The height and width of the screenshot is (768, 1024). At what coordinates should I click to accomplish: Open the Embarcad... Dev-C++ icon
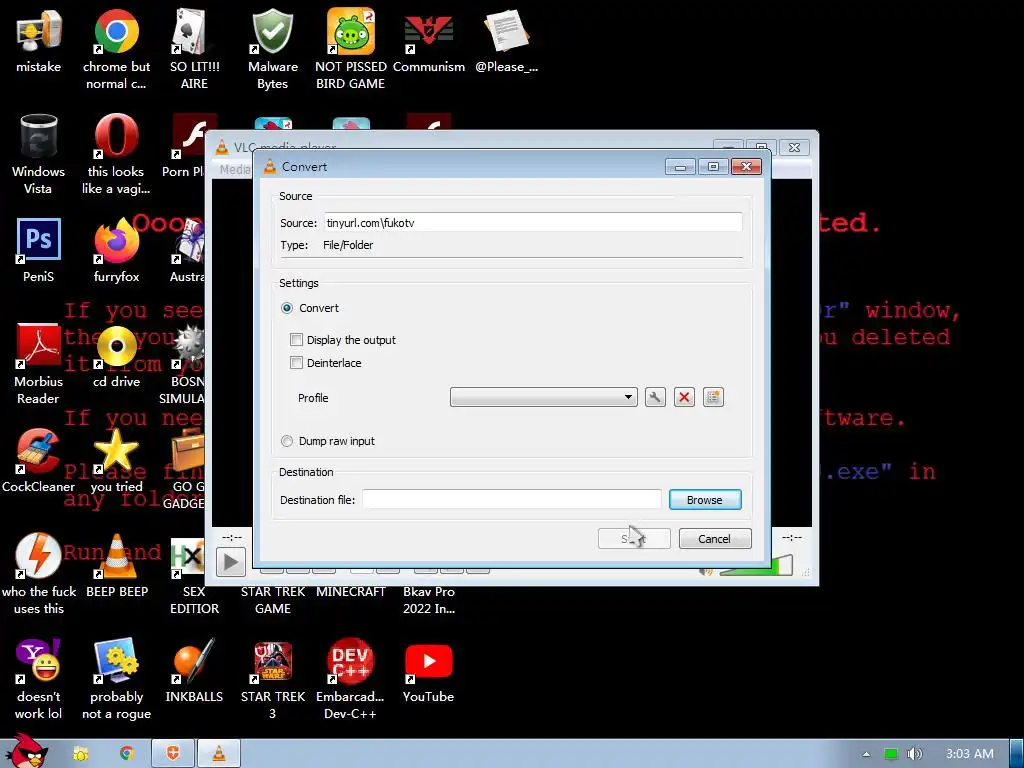[351, 679]
